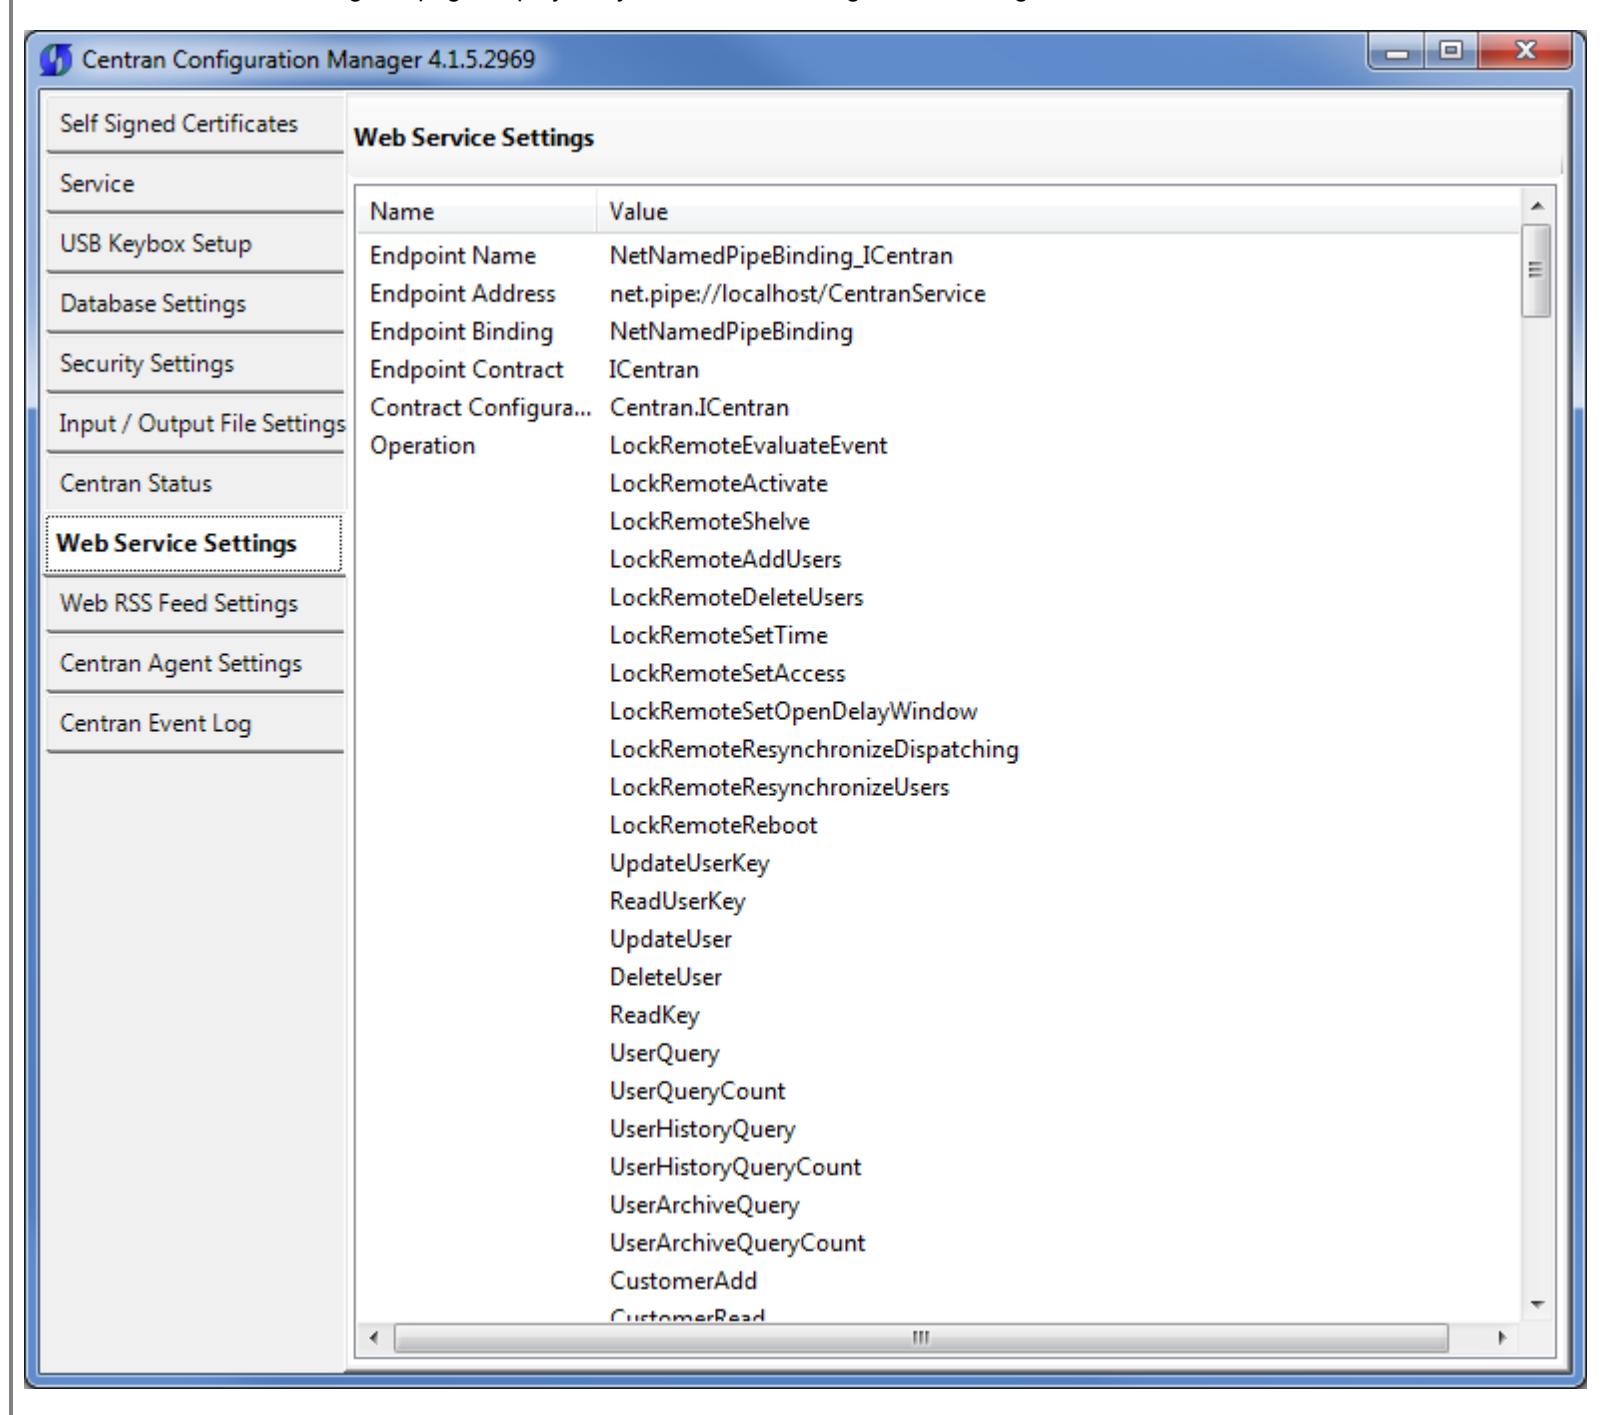1609x1415 pixels.
Task: Select the Endpoint Contract row
Action: (x=939, y=370)
